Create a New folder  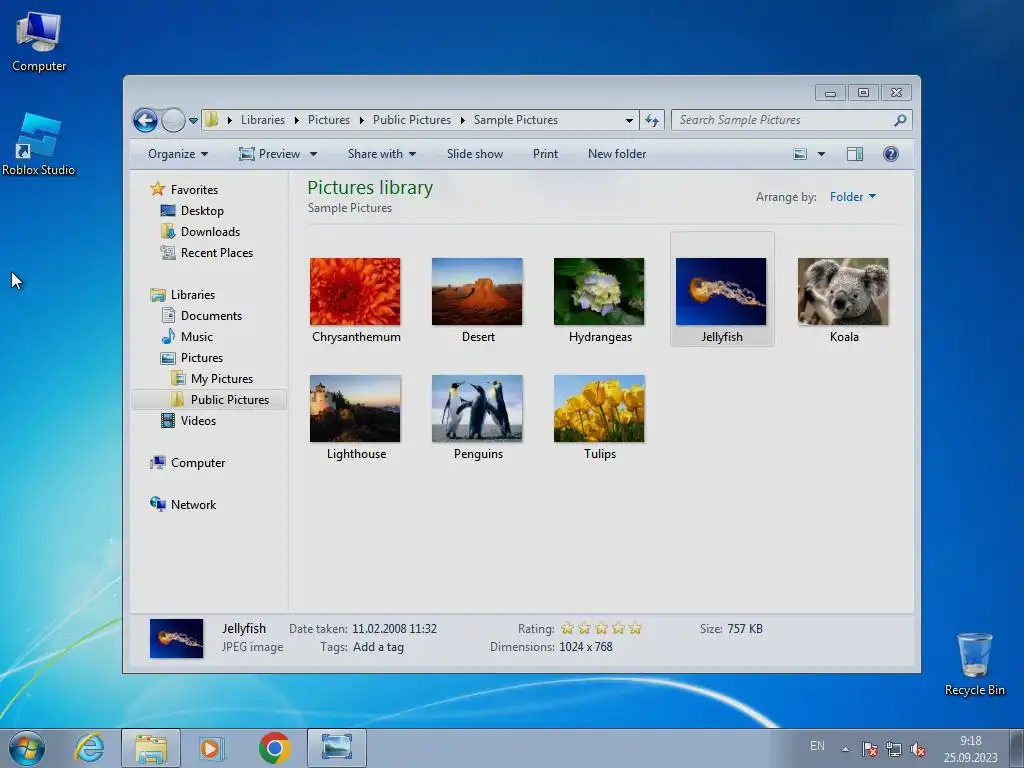(x=616, y=154)
